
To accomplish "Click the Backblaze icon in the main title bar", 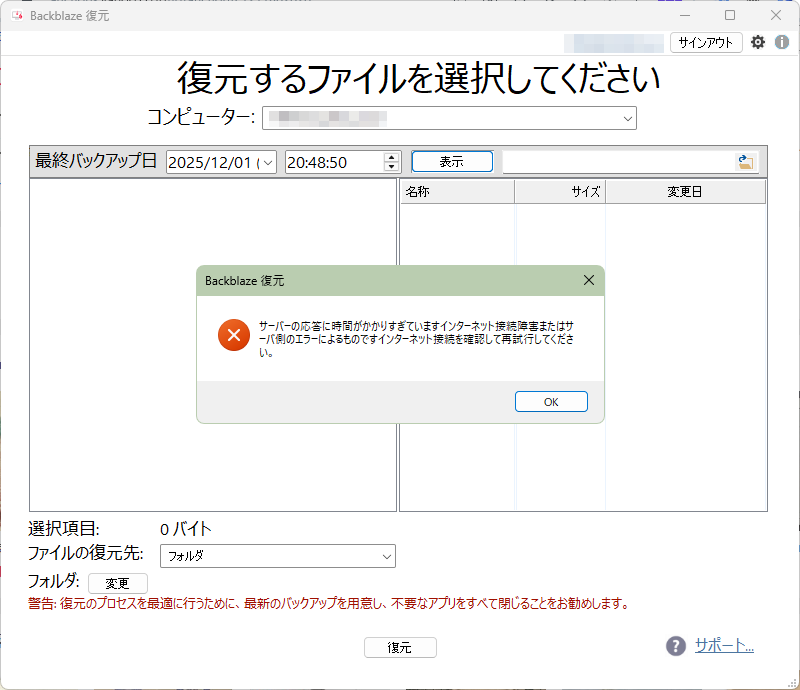I will coord(15,15).
